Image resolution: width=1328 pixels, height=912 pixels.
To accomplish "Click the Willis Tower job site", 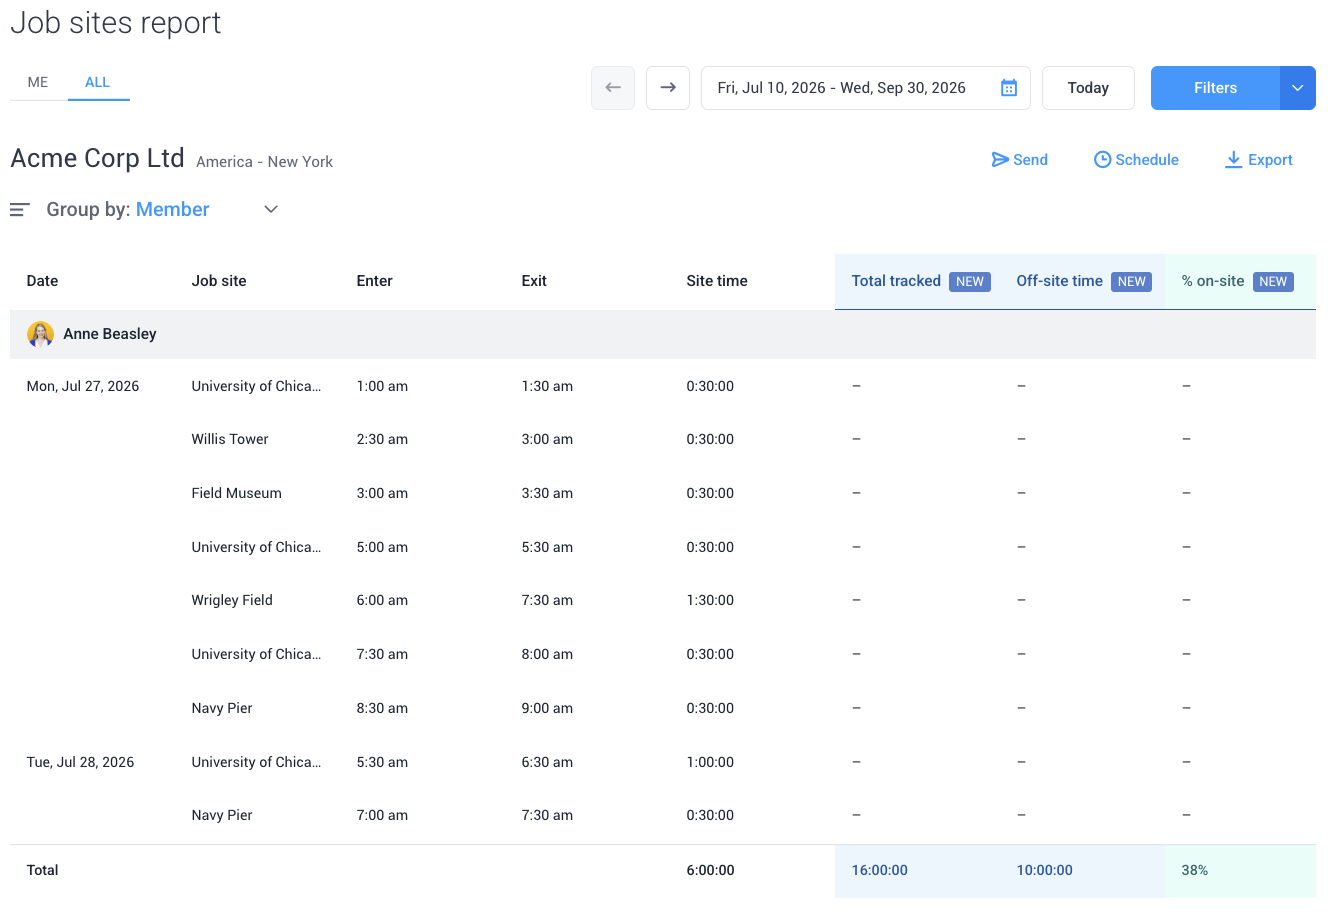I will [x=230, y=439].
